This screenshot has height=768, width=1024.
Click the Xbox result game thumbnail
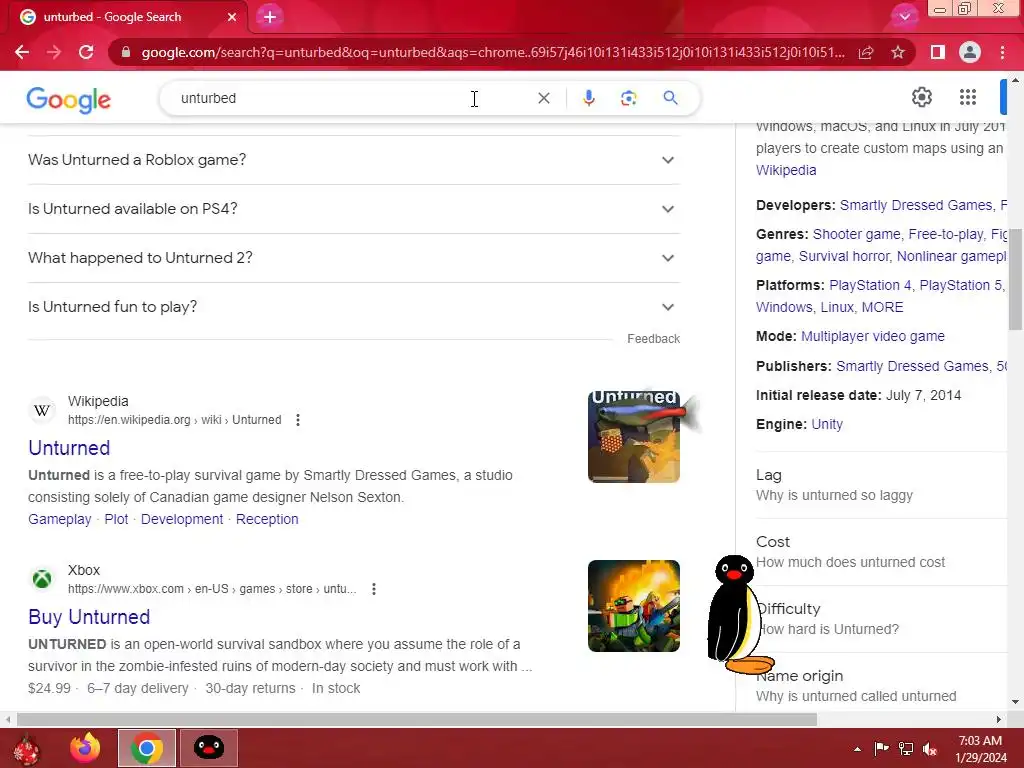(x=633, y=606)
